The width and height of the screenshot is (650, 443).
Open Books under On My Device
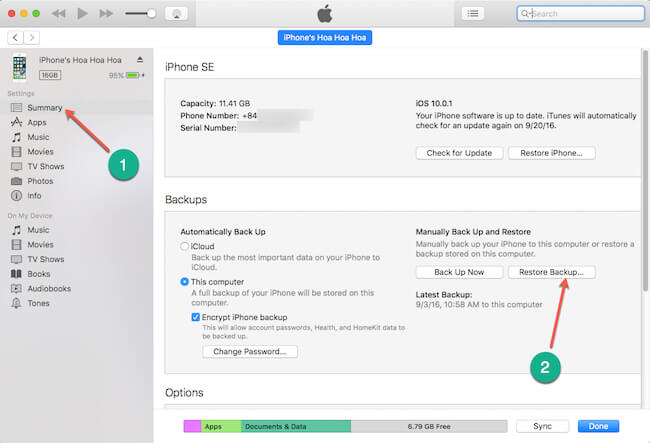coord(39,274)
